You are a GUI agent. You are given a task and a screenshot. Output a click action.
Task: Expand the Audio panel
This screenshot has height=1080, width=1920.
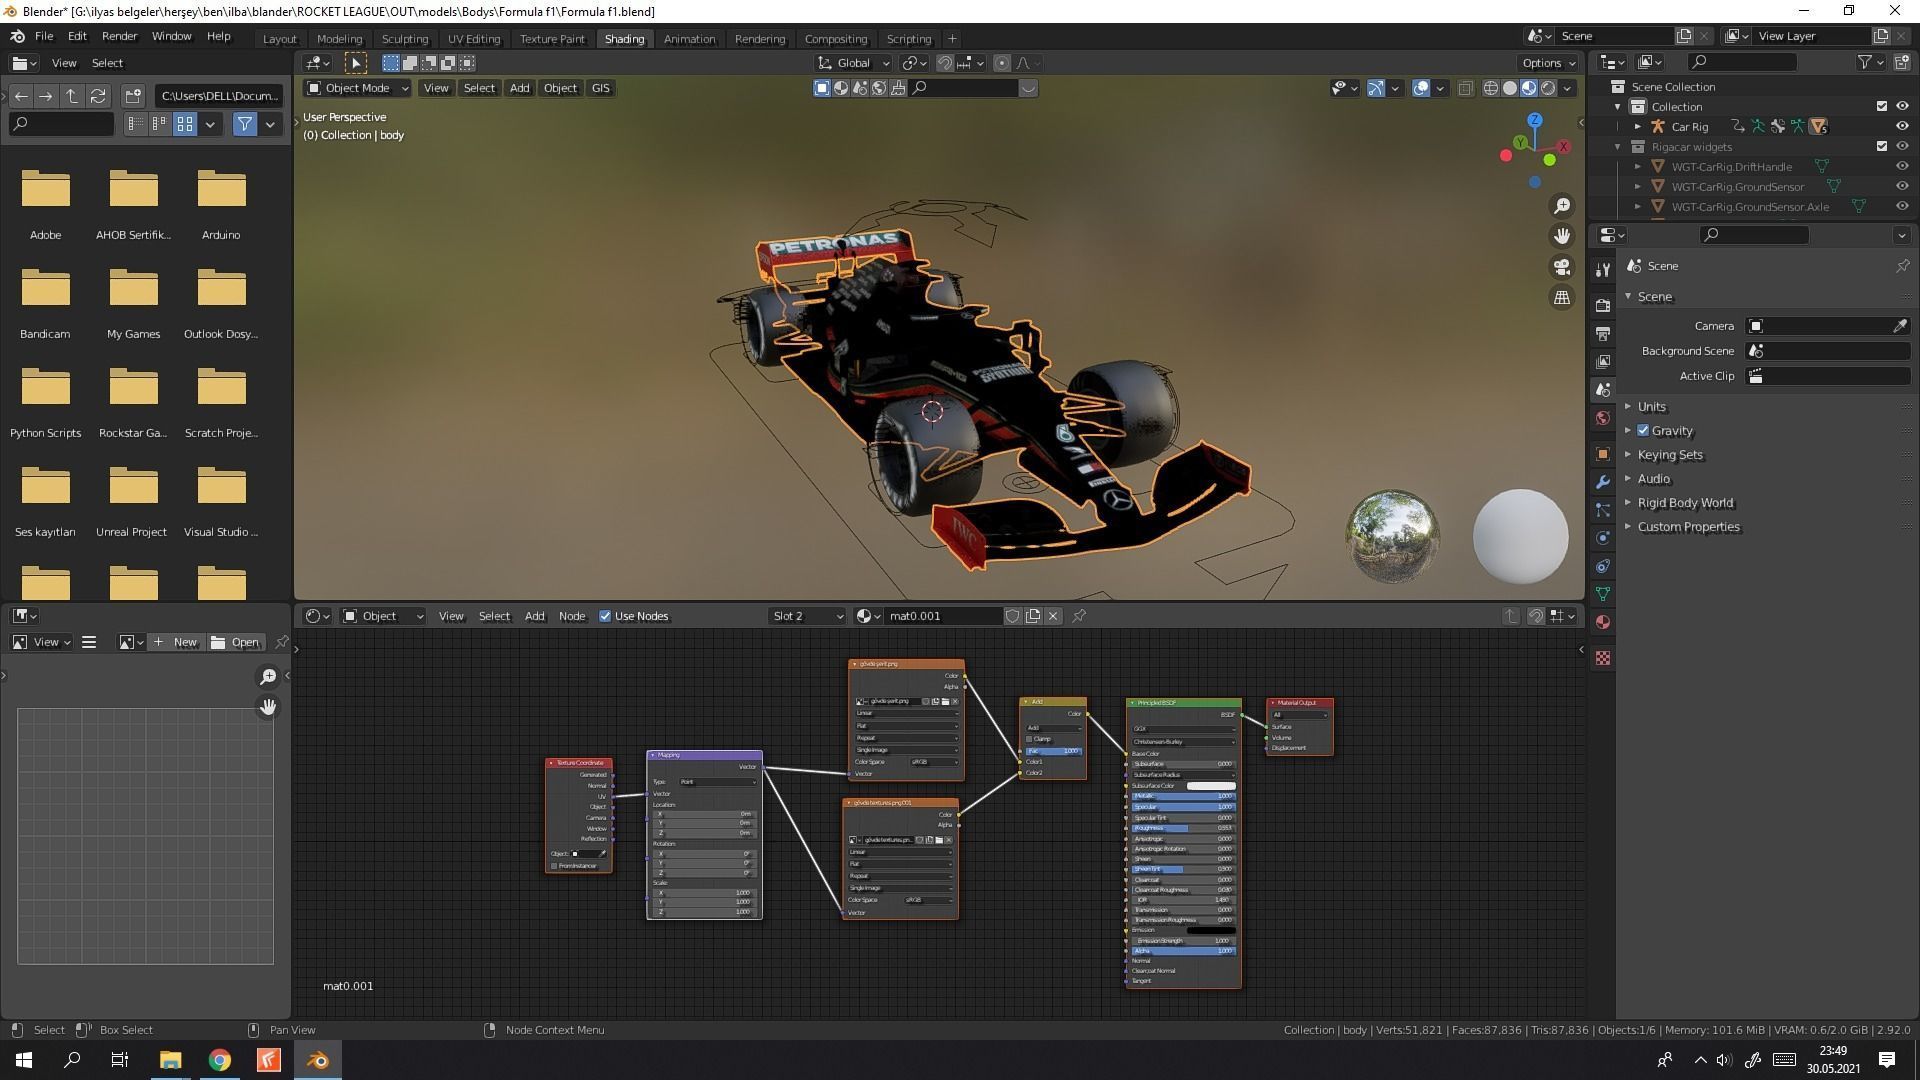1653,479
